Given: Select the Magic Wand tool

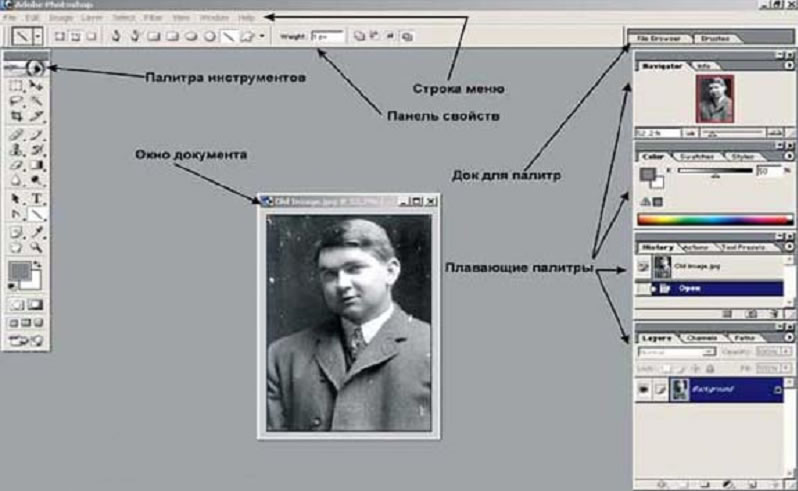Looking at the screenshot, I should coord(36,101).
